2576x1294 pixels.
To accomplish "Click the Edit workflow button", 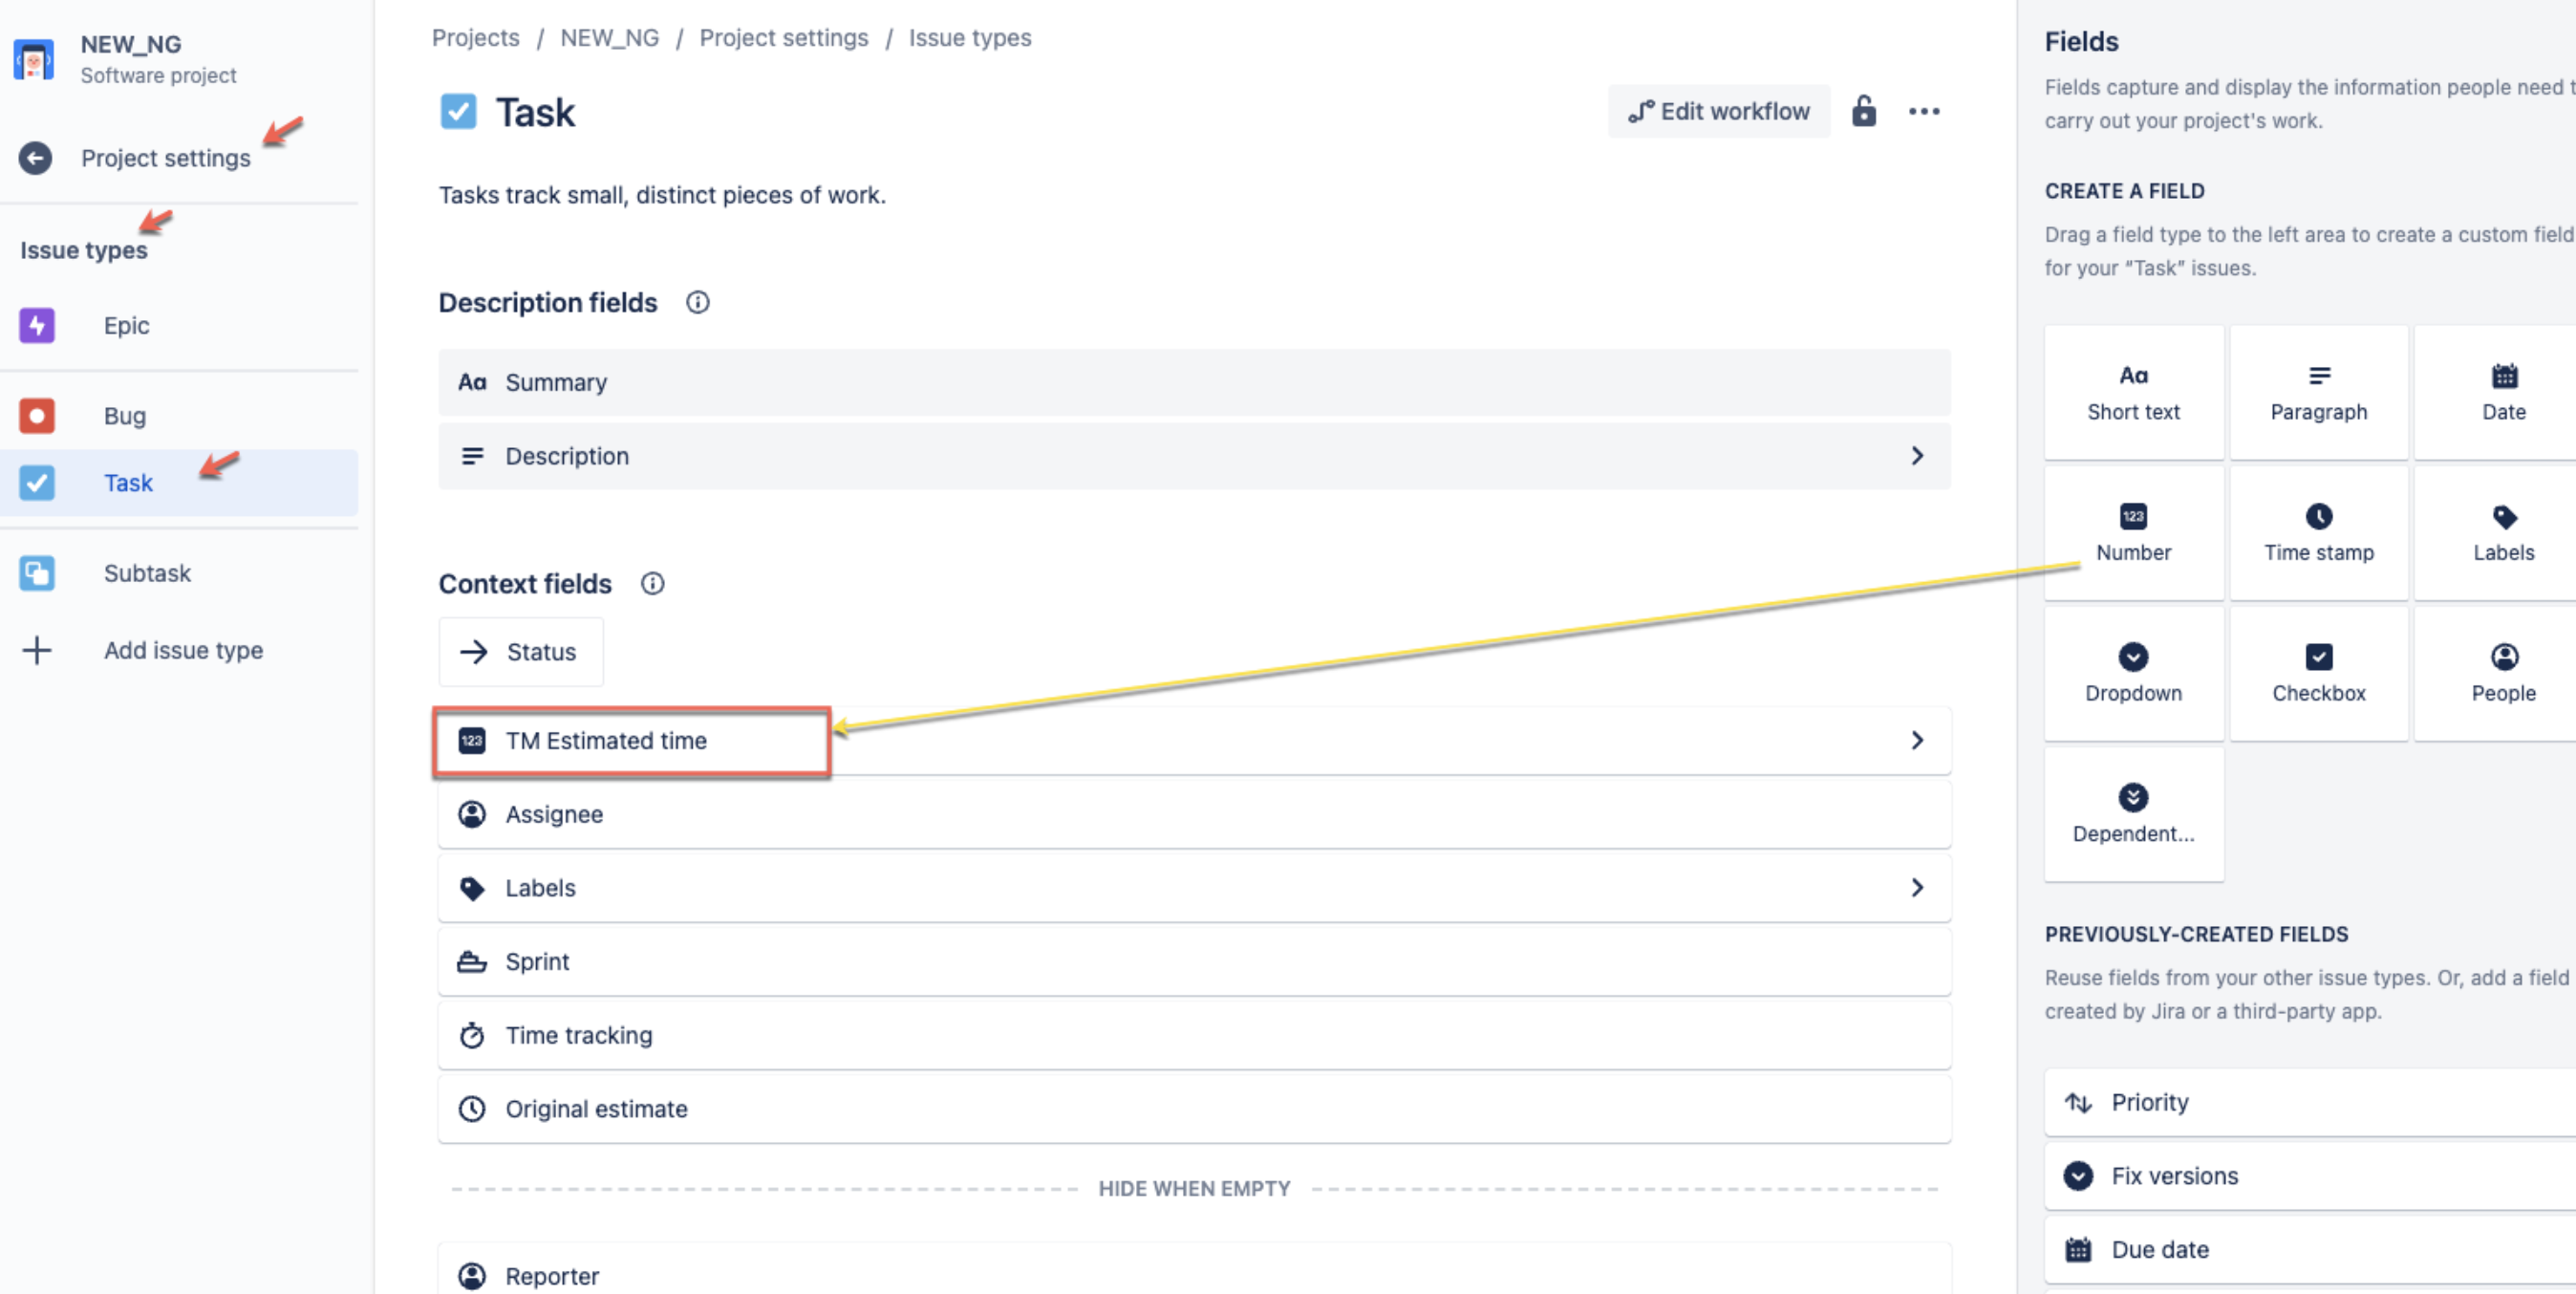I will (1718, 111).
